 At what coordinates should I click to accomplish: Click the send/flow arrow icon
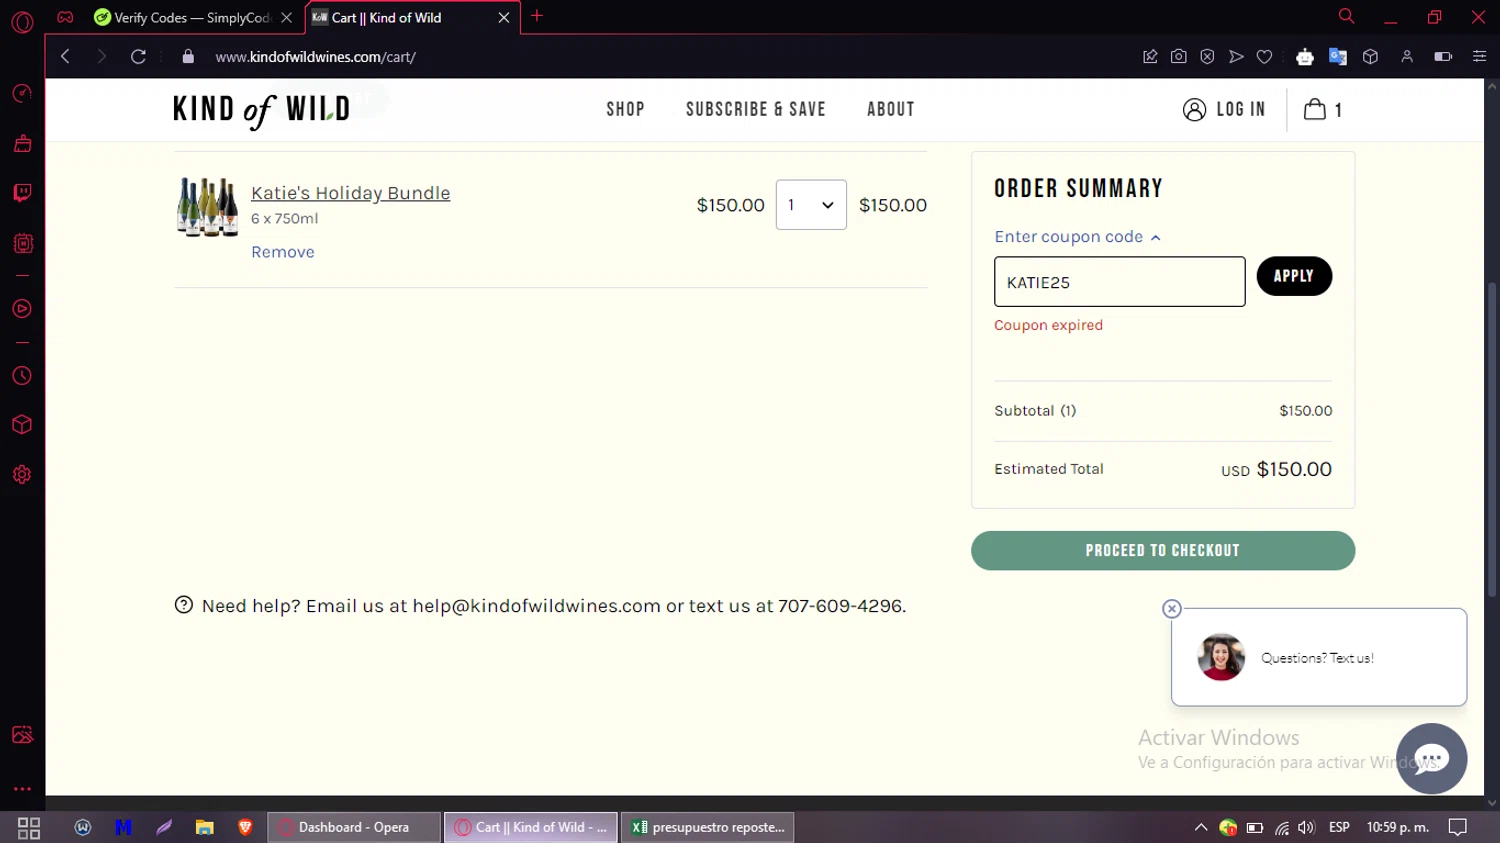coord(1236,57)
